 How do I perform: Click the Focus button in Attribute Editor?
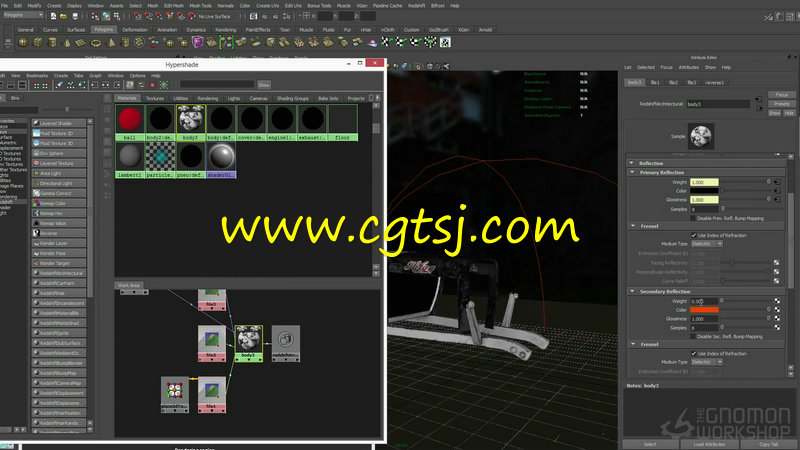pos(782,95)
